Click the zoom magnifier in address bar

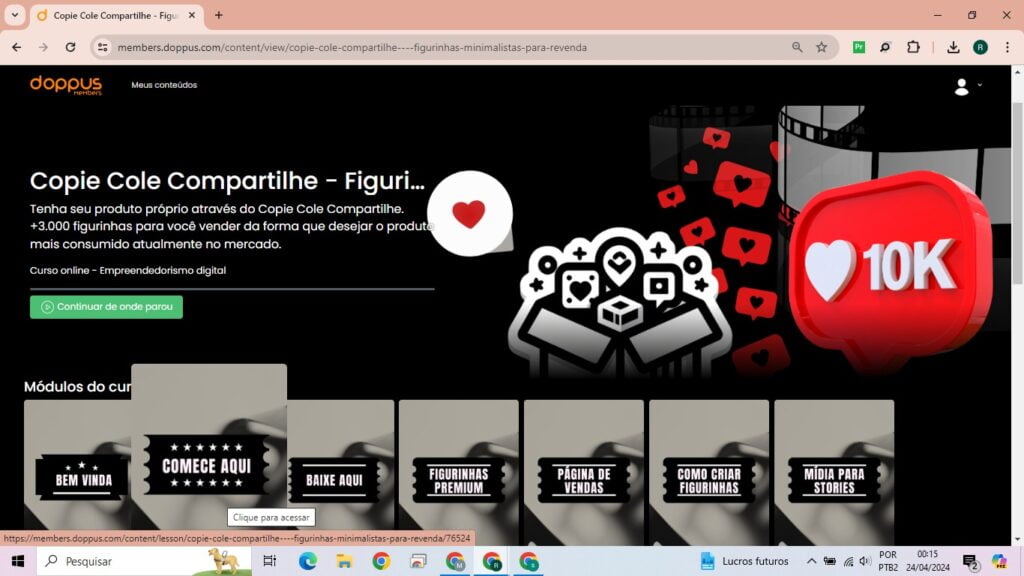pyautogui.click(x=797, y=47)
